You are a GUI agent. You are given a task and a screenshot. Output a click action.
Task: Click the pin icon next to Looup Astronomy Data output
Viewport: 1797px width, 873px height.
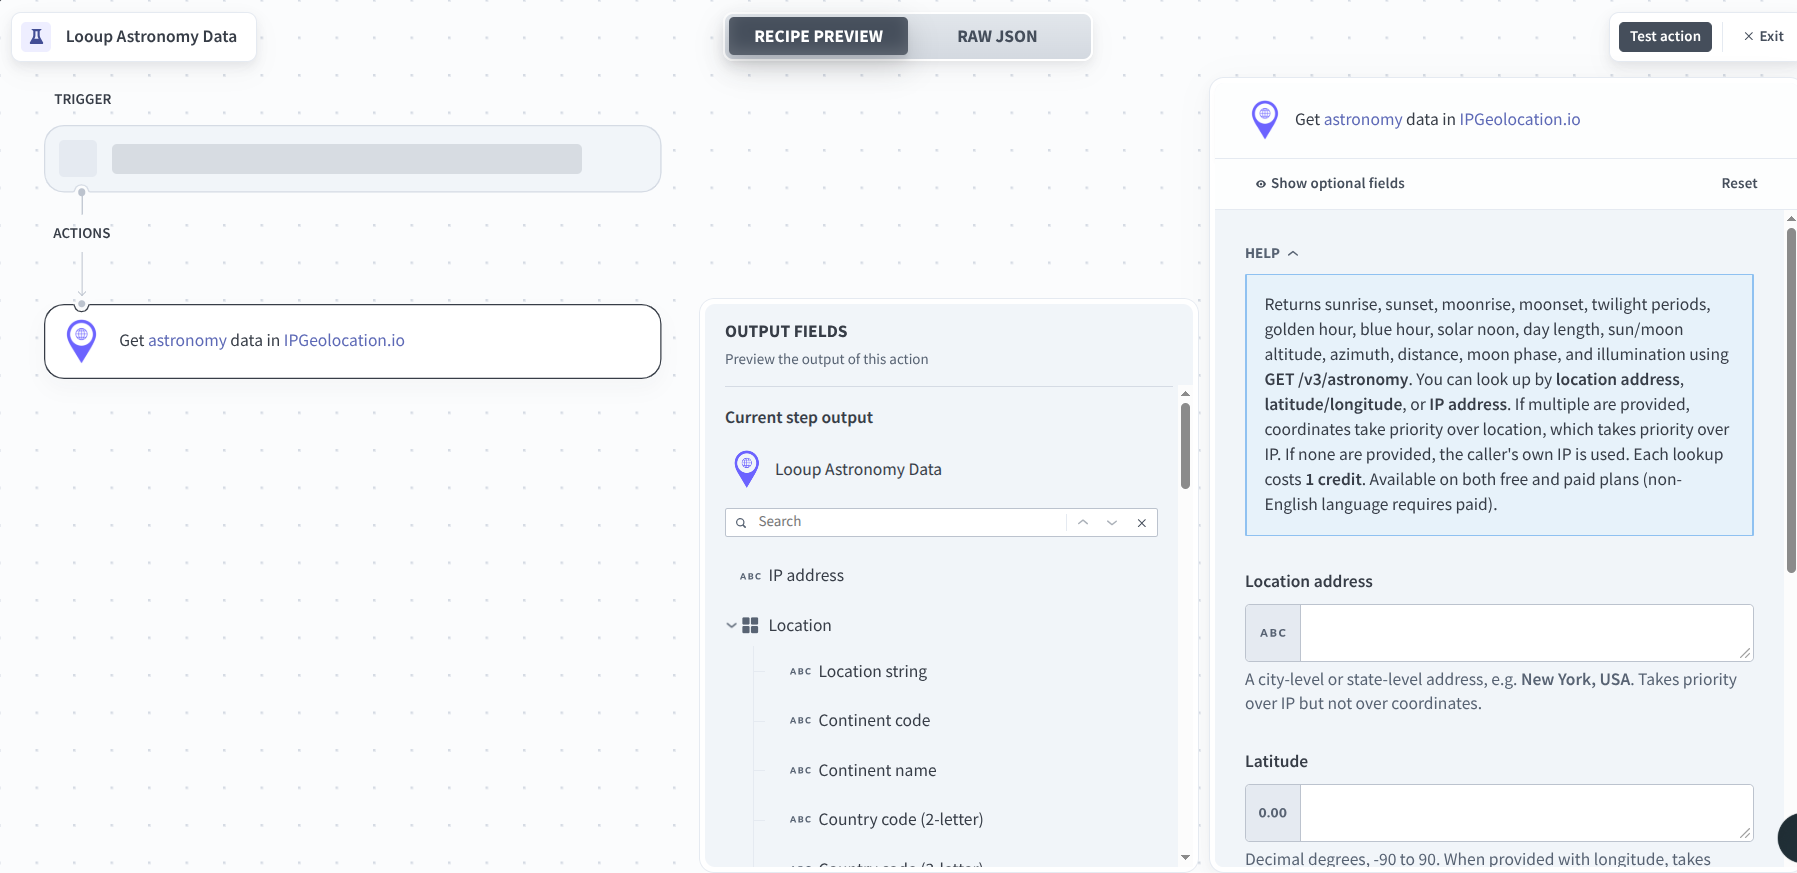(746, 469)
